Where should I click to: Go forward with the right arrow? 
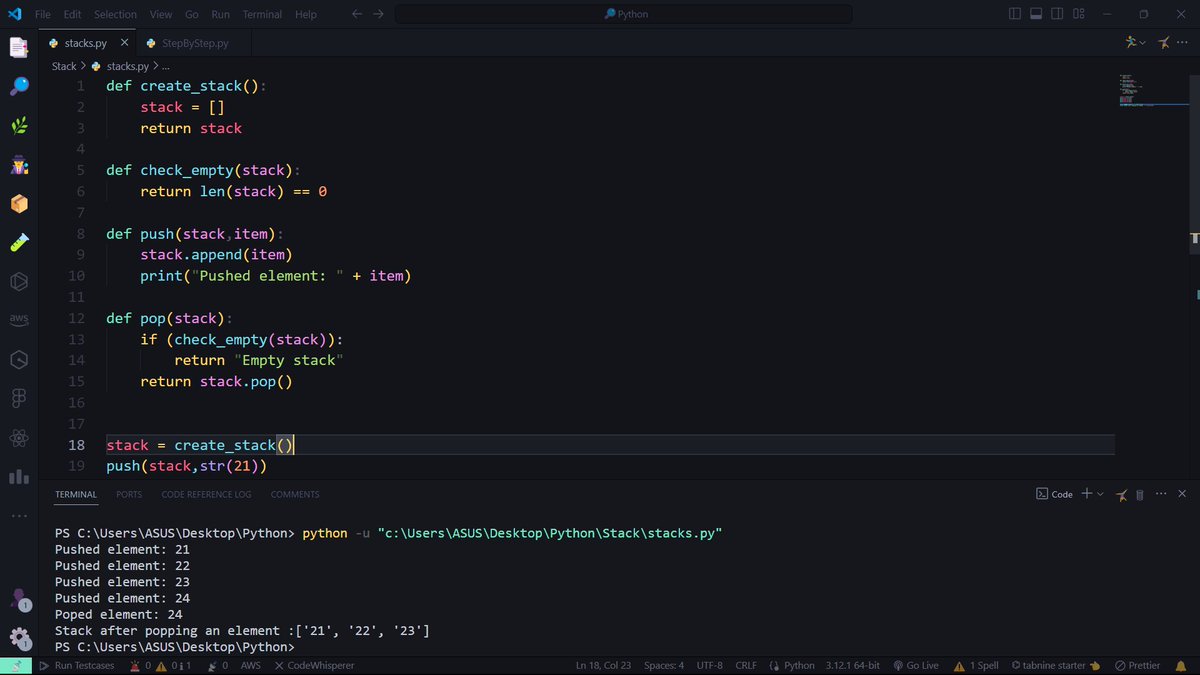pos(379,14)
